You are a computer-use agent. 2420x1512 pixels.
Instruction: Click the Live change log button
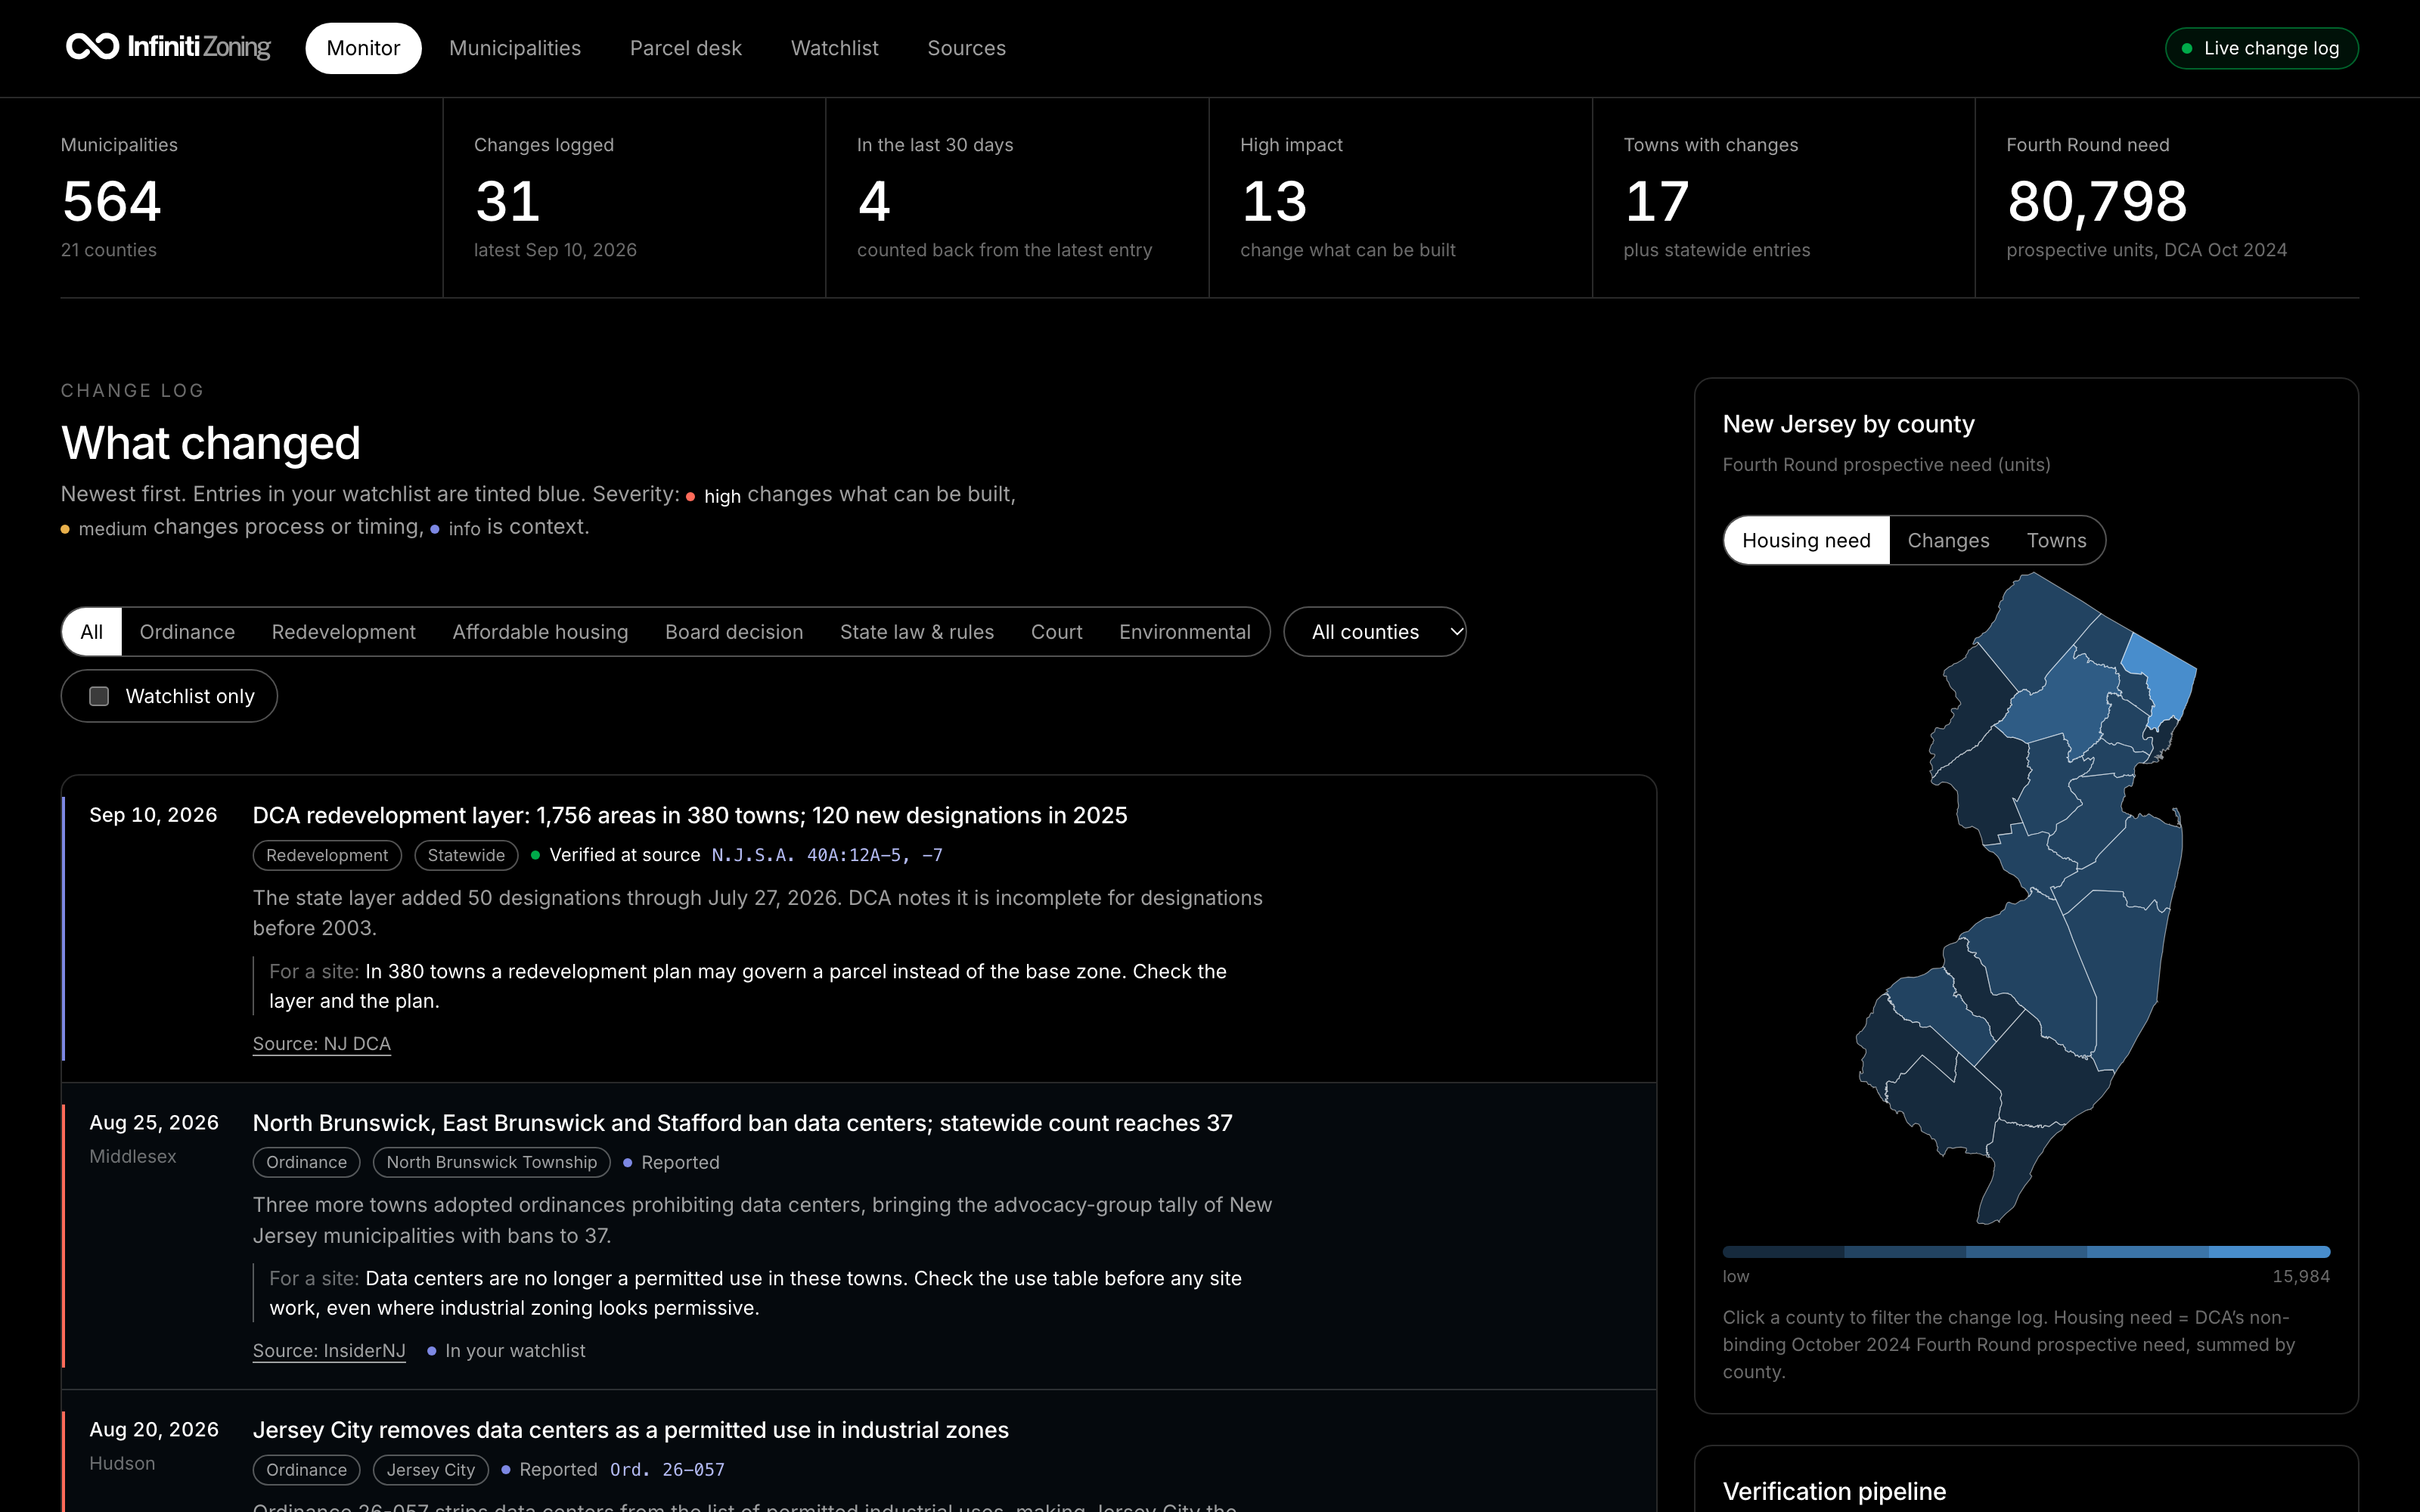pos(2261,48)
